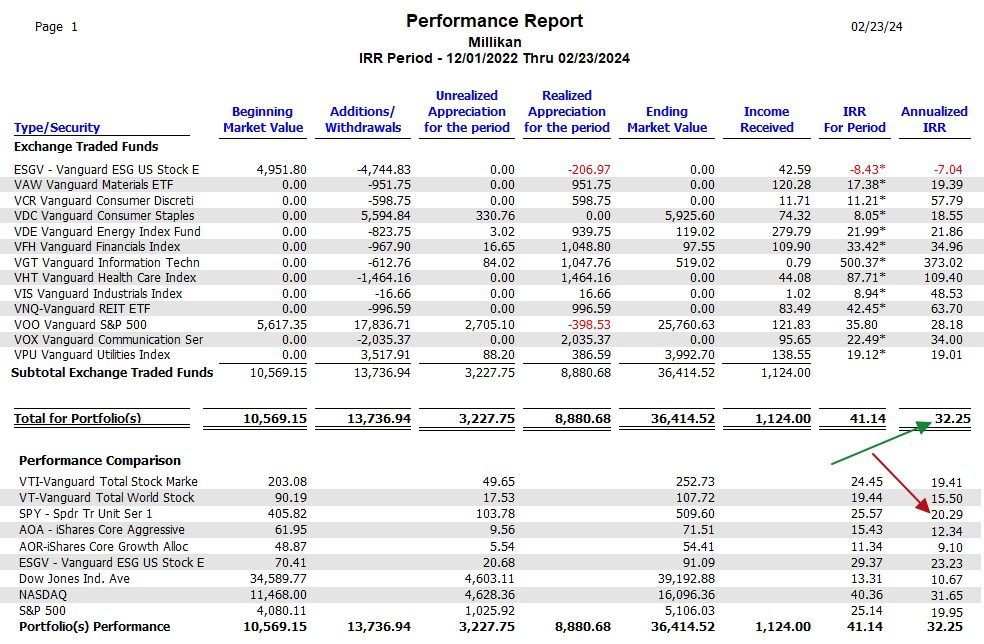Click the total ending market value 36,414.52 in Total row
984x644 pixels.
[683, 419]
